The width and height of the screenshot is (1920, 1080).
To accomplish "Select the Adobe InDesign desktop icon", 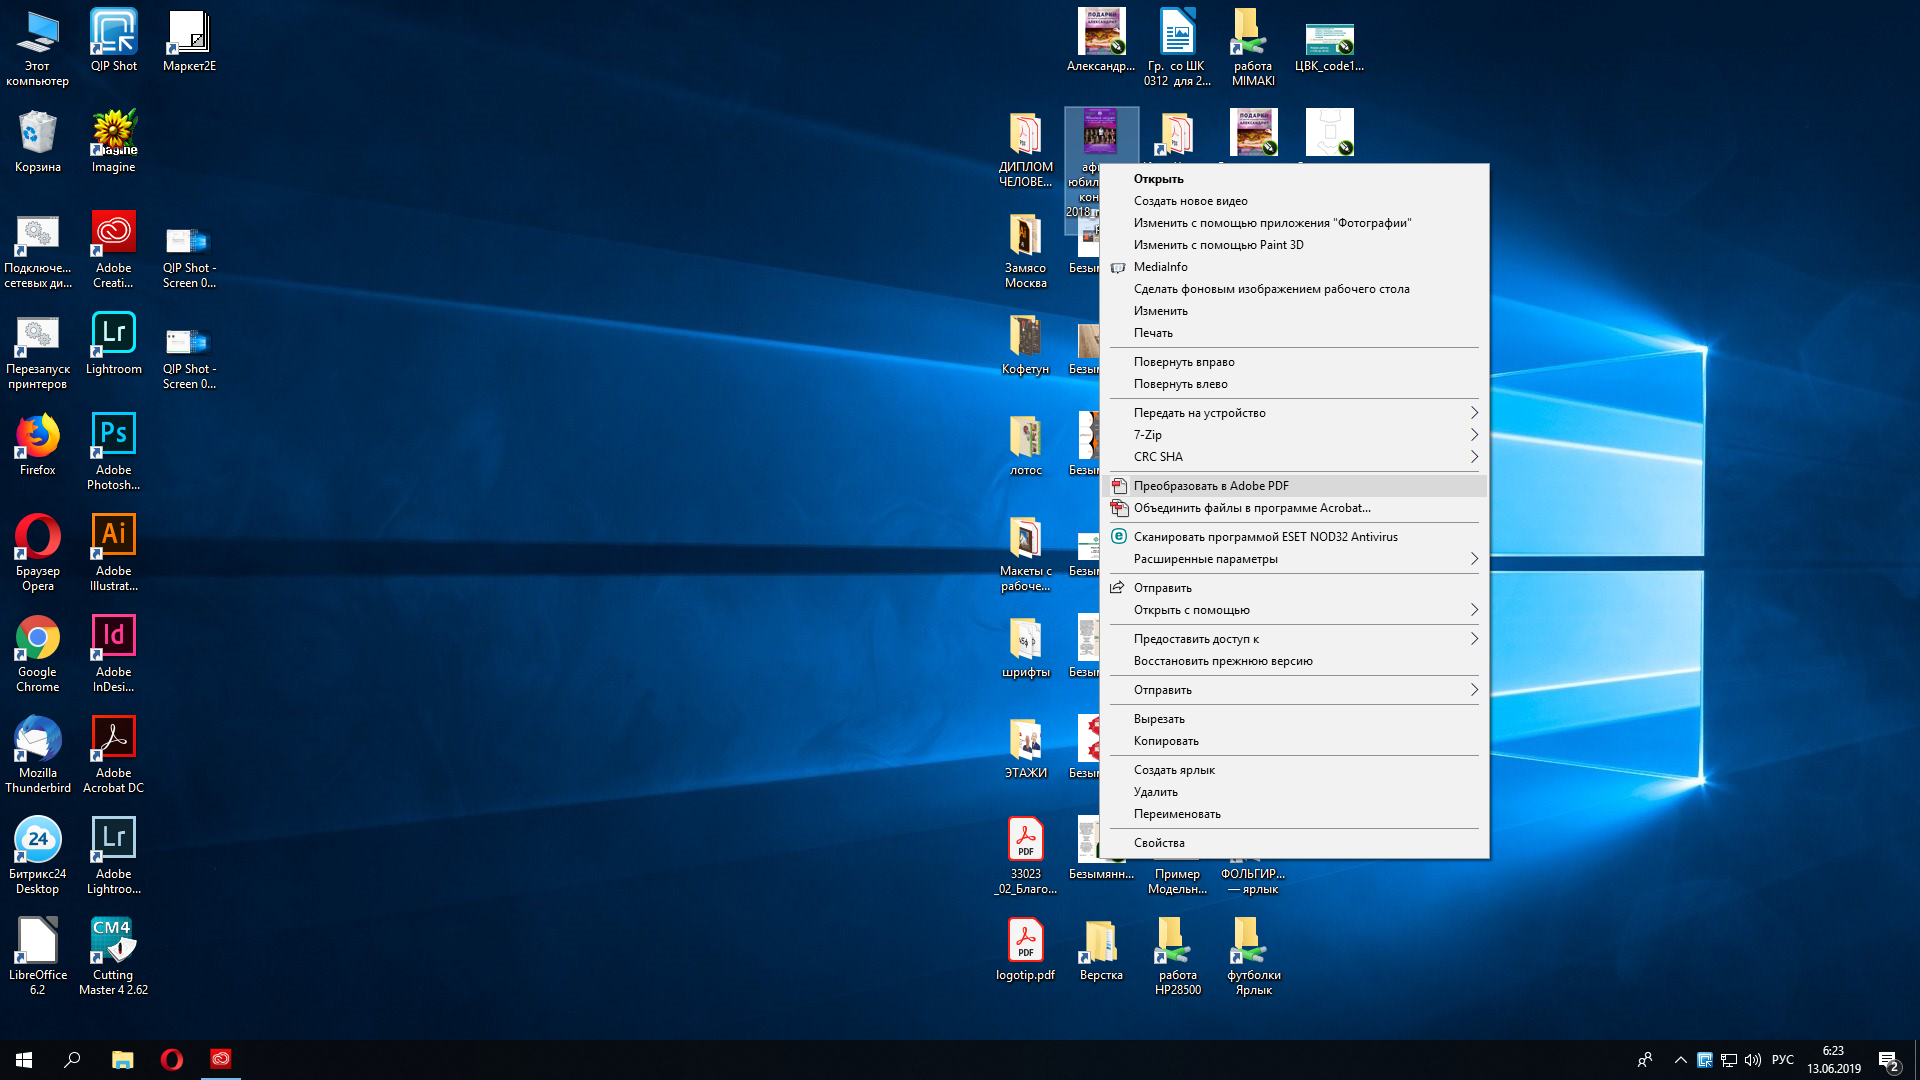I will click(x=114, y=654).
